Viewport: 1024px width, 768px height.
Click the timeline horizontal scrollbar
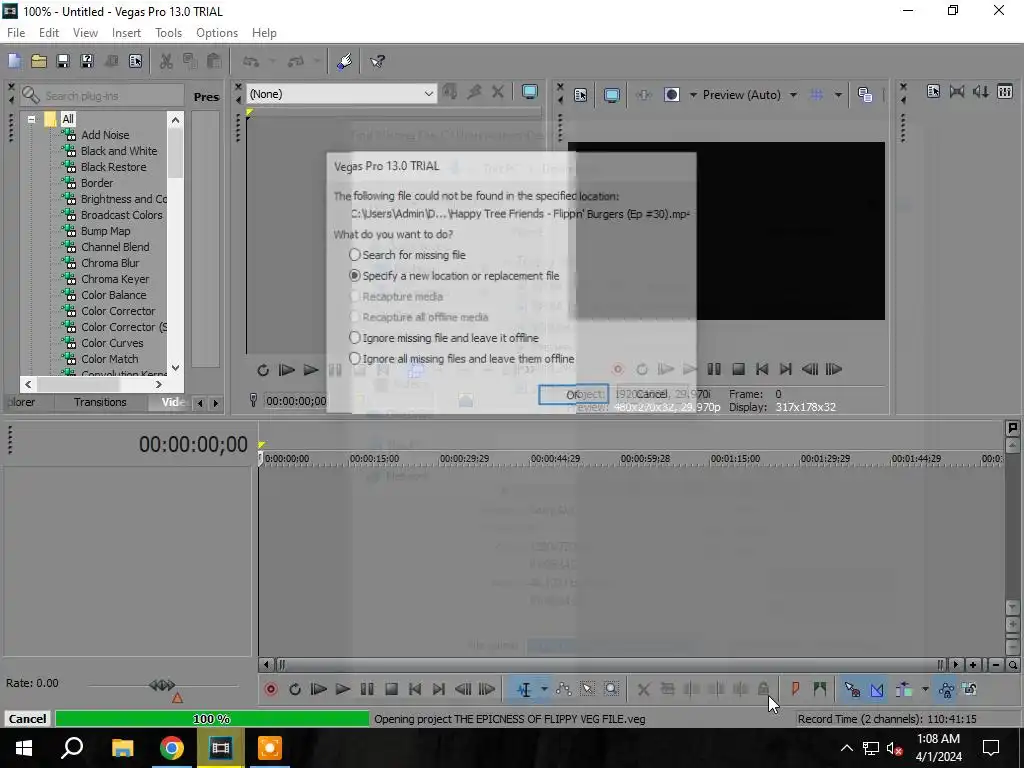[x=611, y=665]
